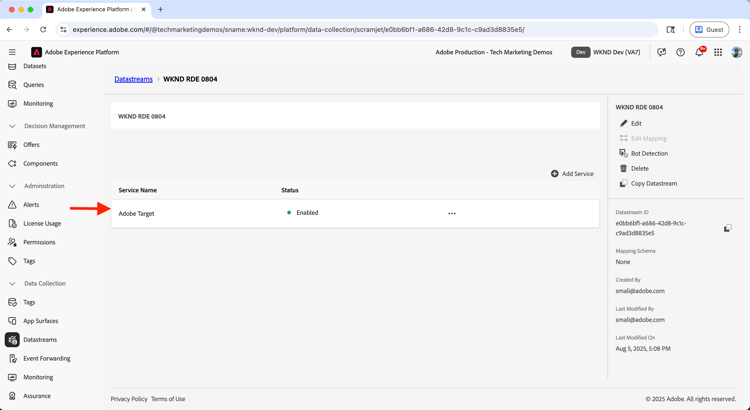Open the License Usage icon

tap(12, 223)
